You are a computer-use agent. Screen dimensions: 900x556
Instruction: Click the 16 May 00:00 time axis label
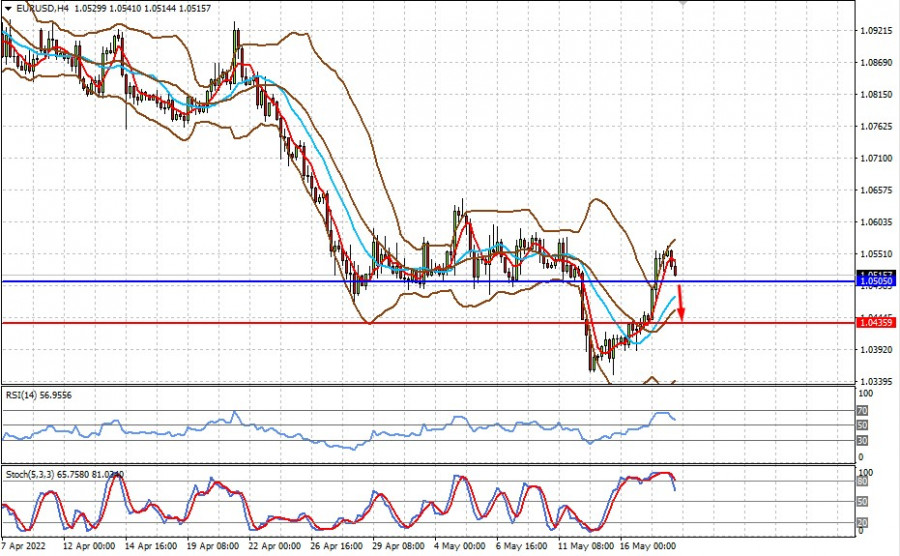647,546
